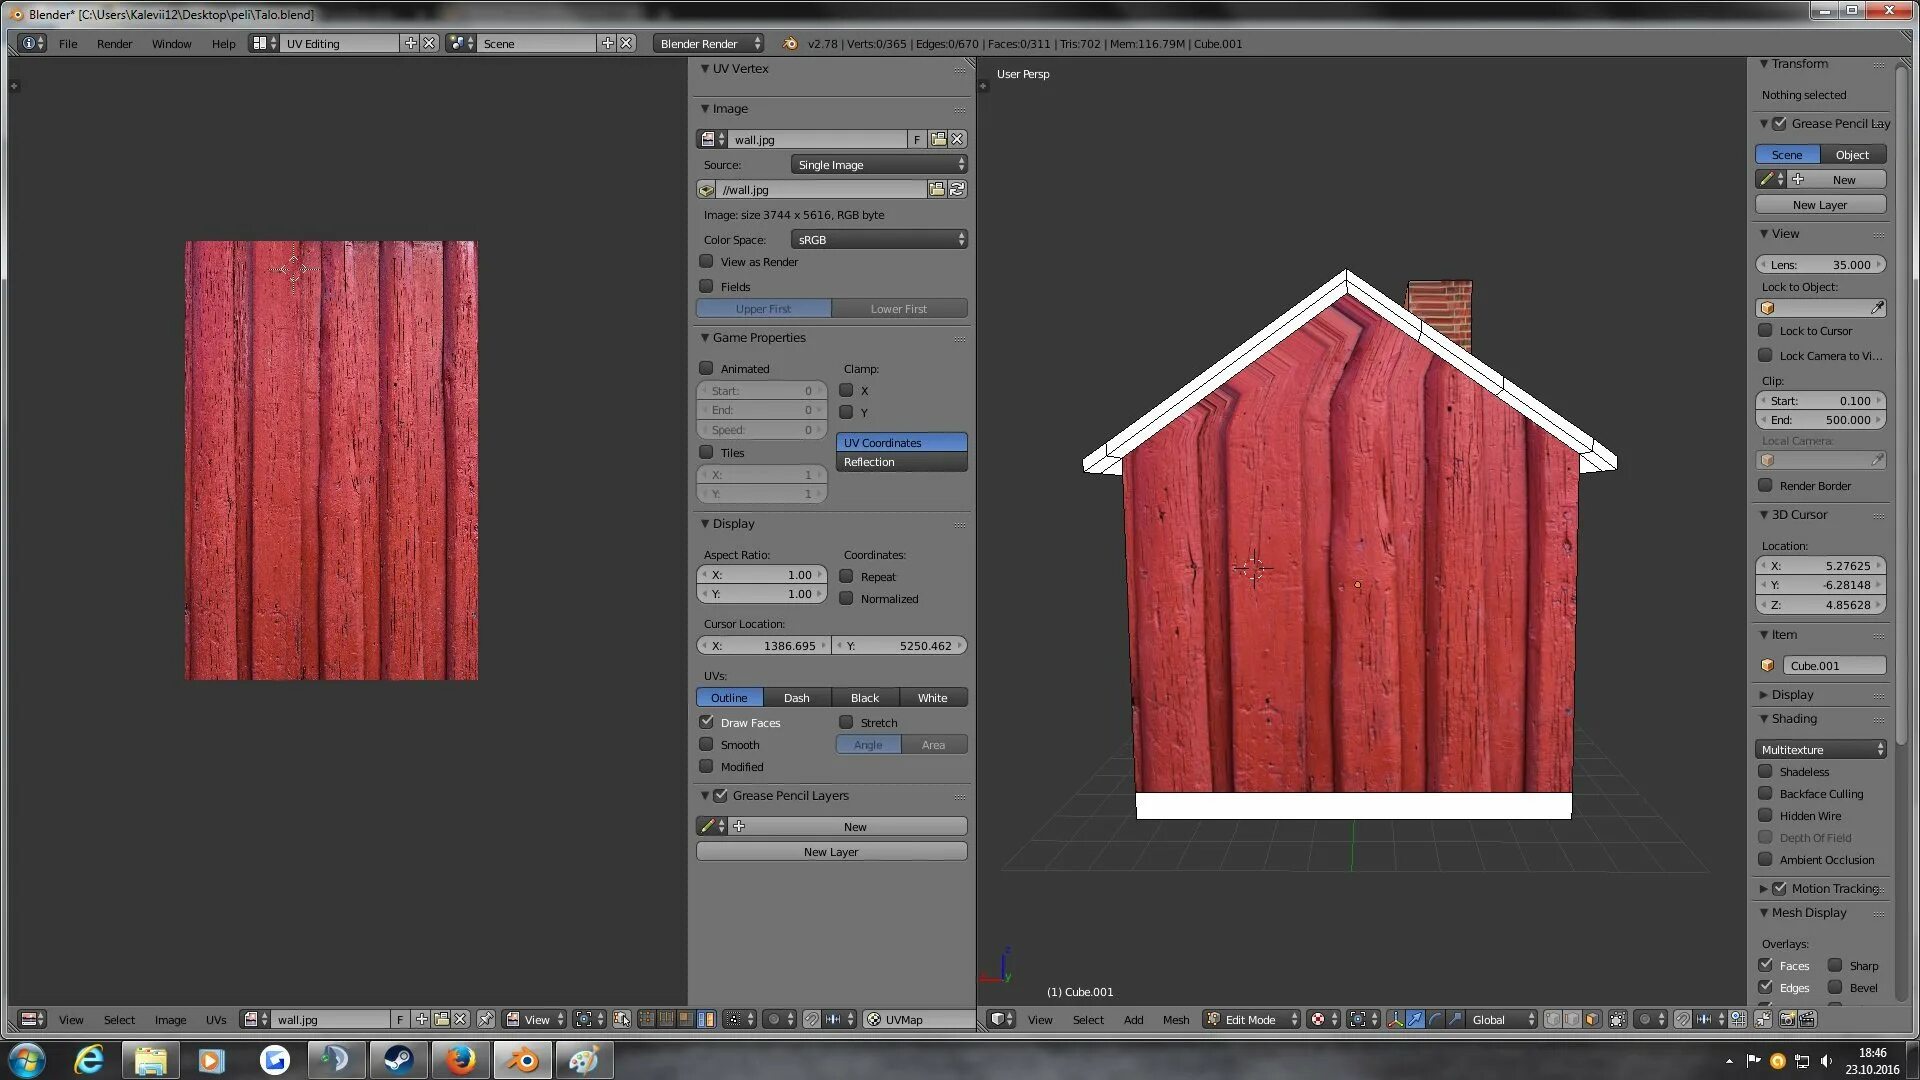Click the reload image icon beside //wall.jpg
Screen dimensions: 1920x1080
(x=957, y=189)
